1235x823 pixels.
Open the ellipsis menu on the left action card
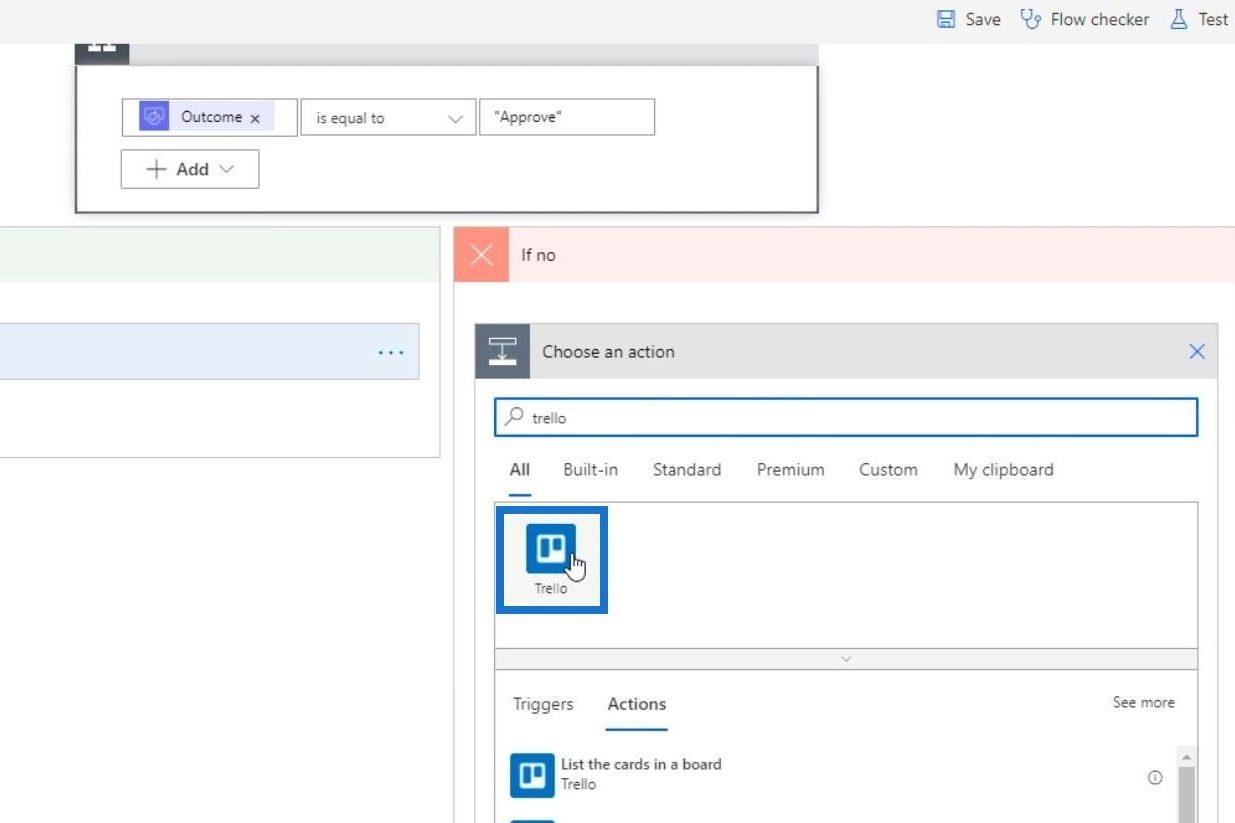391,352
